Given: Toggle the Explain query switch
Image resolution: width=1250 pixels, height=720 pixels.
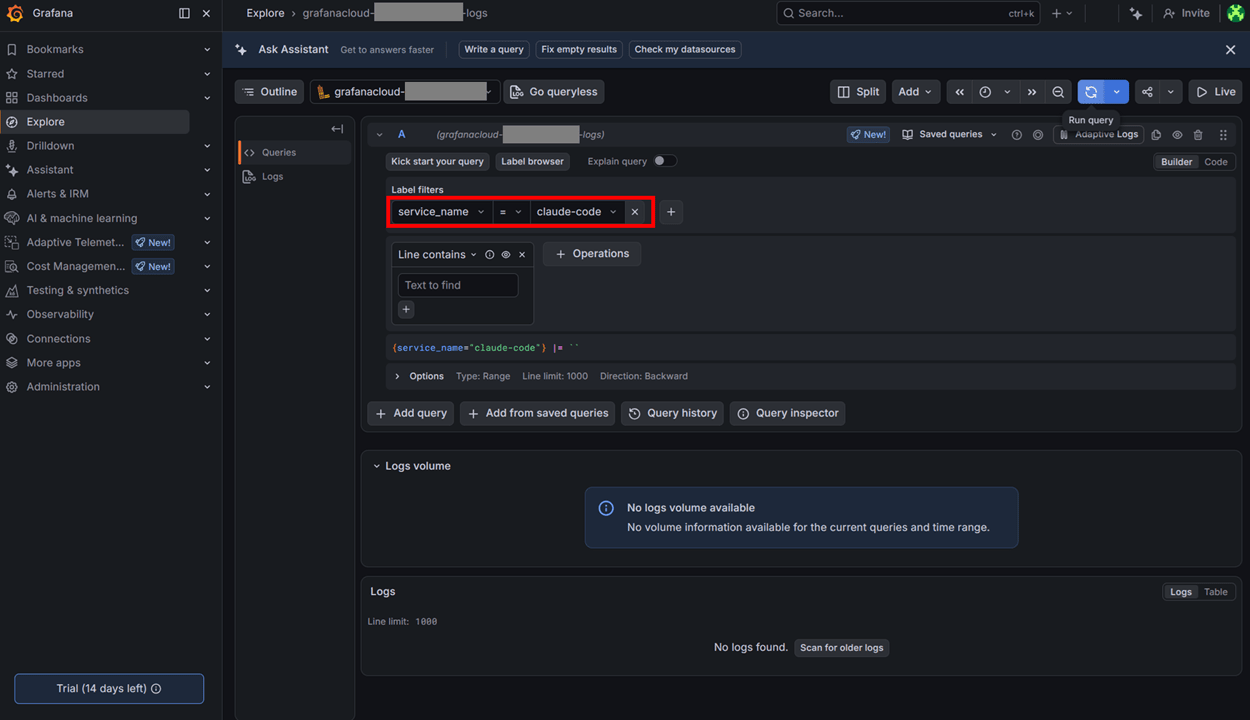Looking at the screenshot, I should point(665,161).
